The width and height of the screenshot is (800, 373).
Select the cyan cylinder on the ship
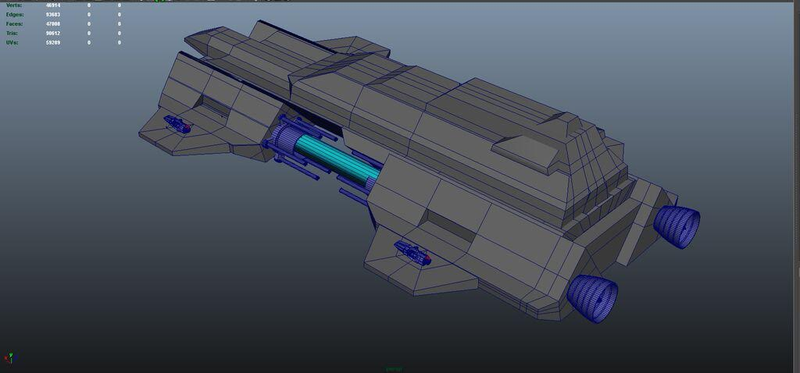(337, 161)
